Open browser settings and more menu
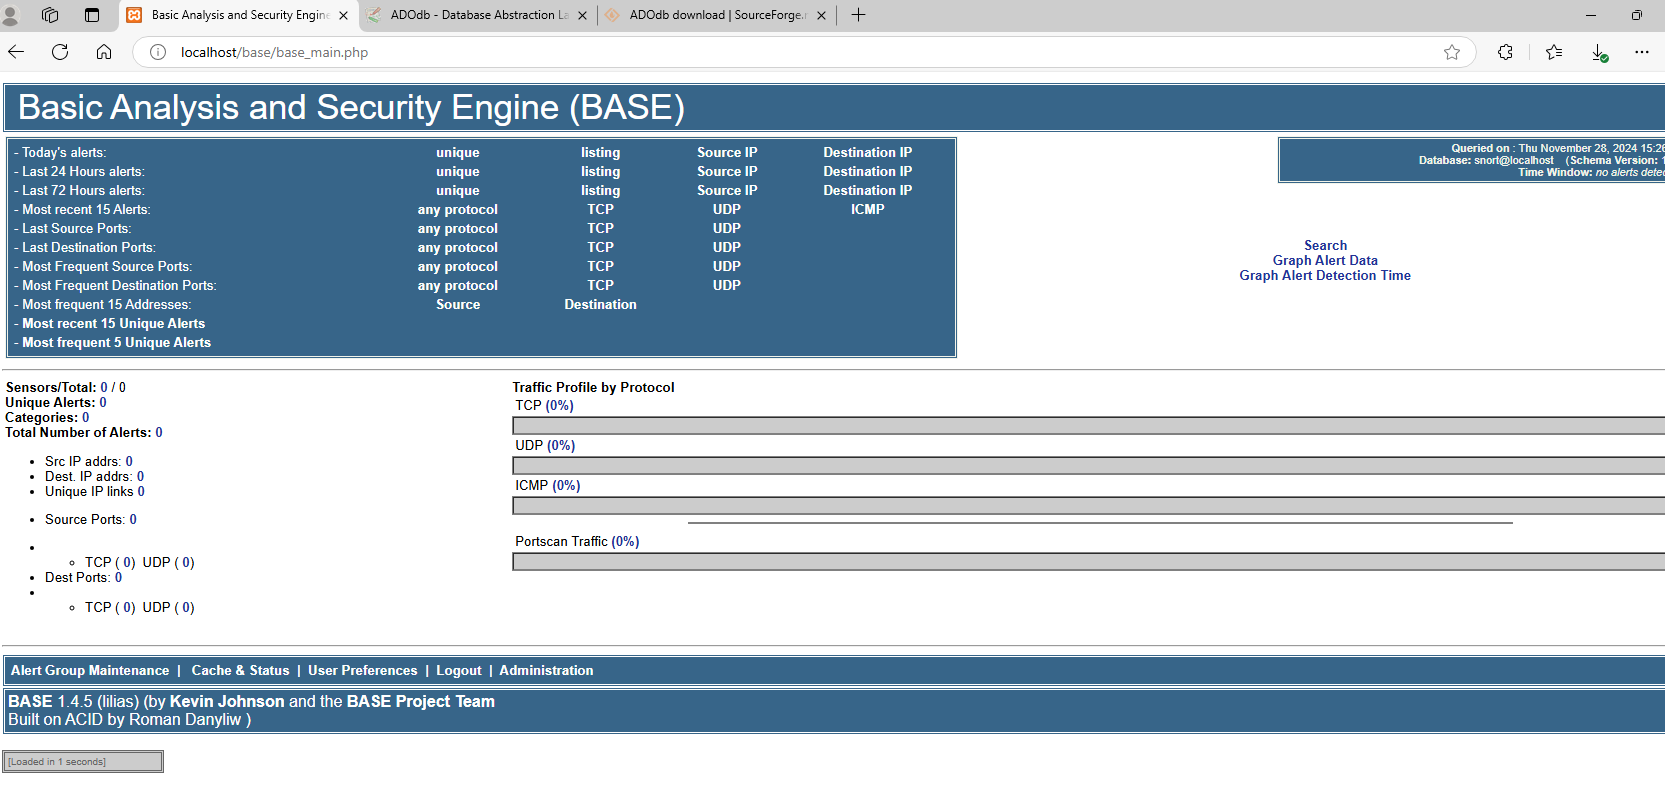The width and height of the screenshot is (1665, 788). (1642, 52)
